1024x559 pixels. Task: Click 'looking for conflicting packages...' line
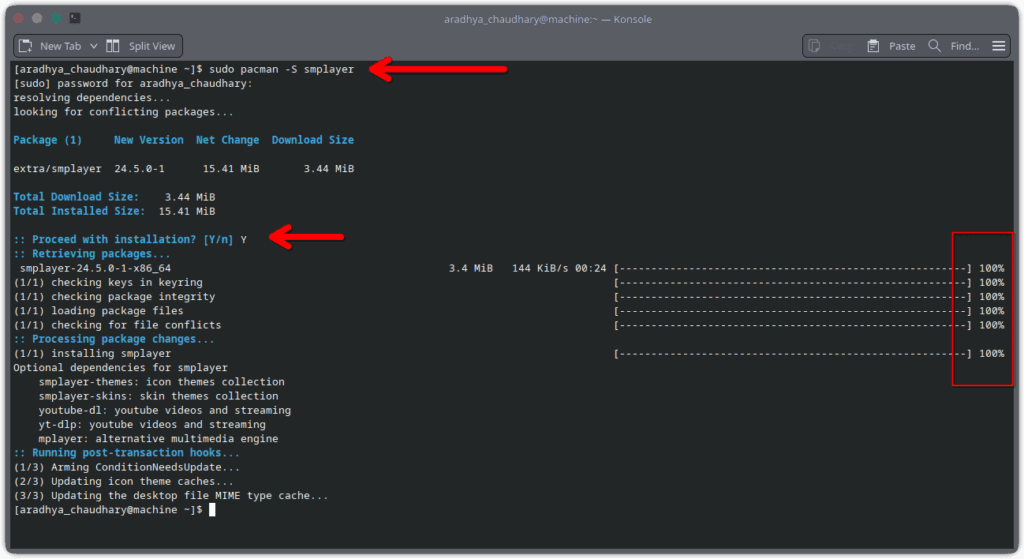pyautogui.click(x=123, y=112)
